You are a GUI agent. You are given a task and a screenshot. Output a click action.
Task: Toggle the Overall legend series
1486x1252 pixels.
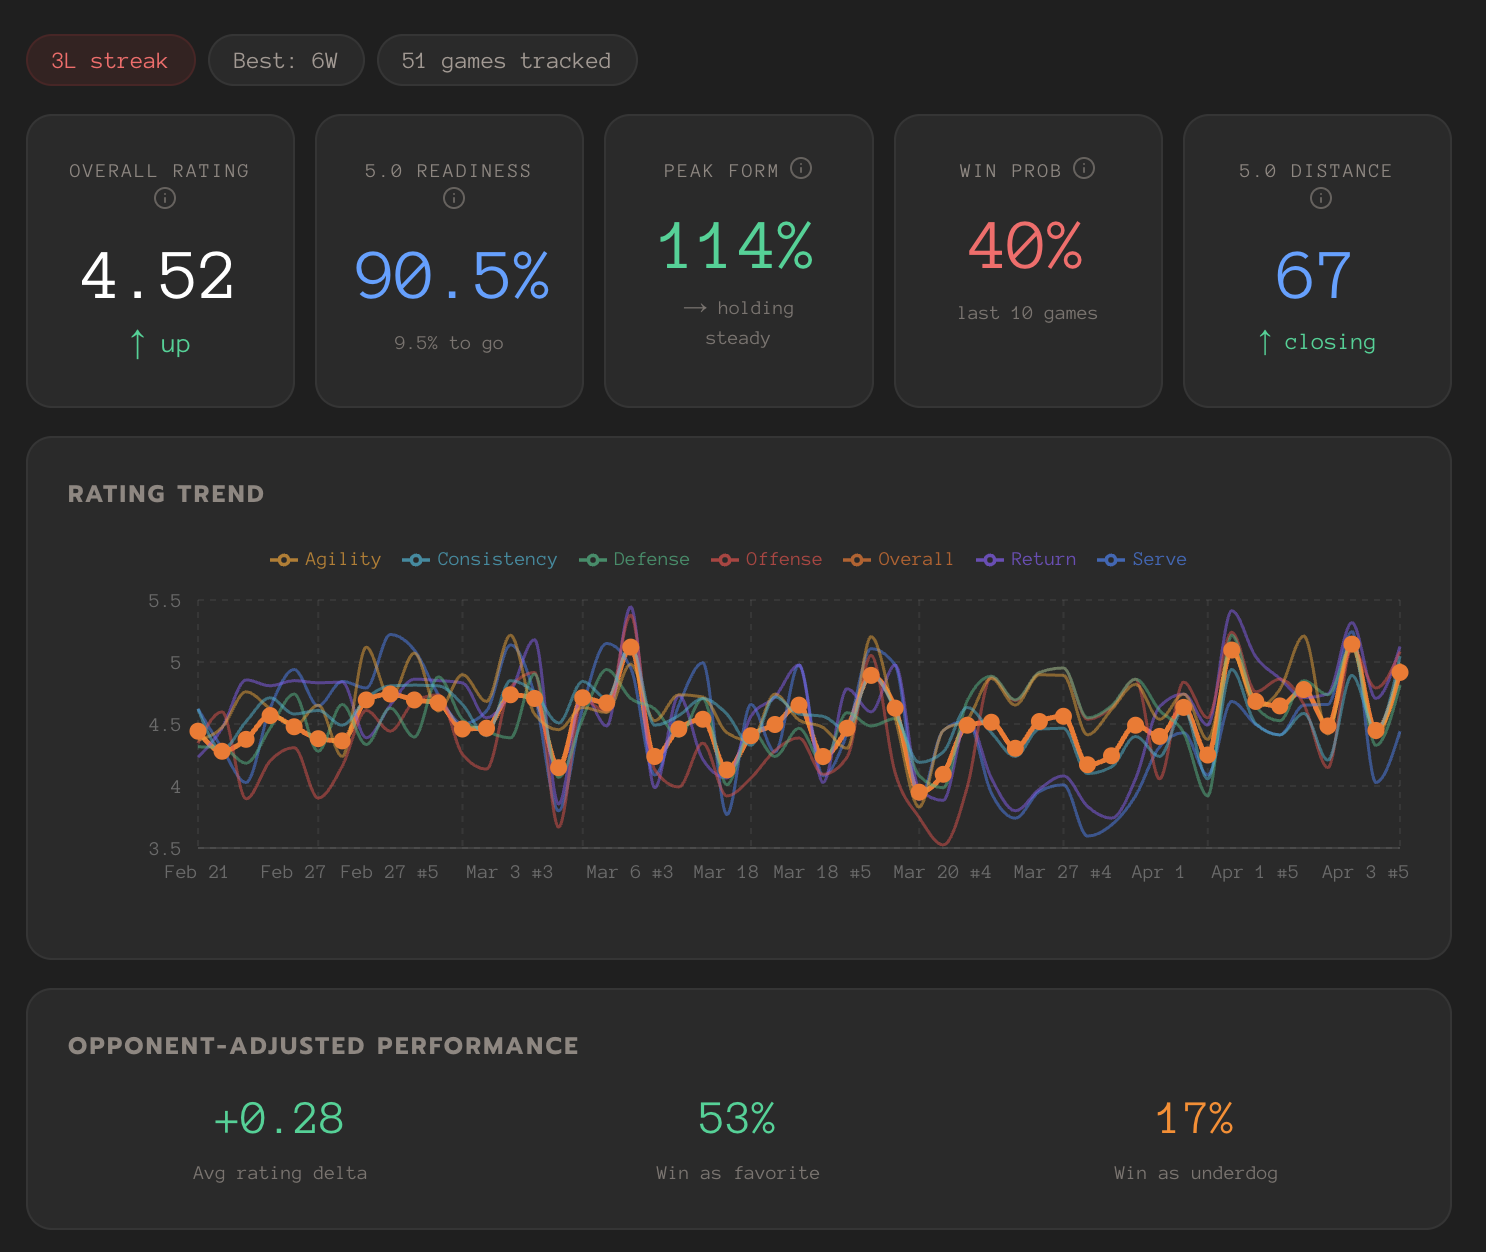(x=899, y=559)
